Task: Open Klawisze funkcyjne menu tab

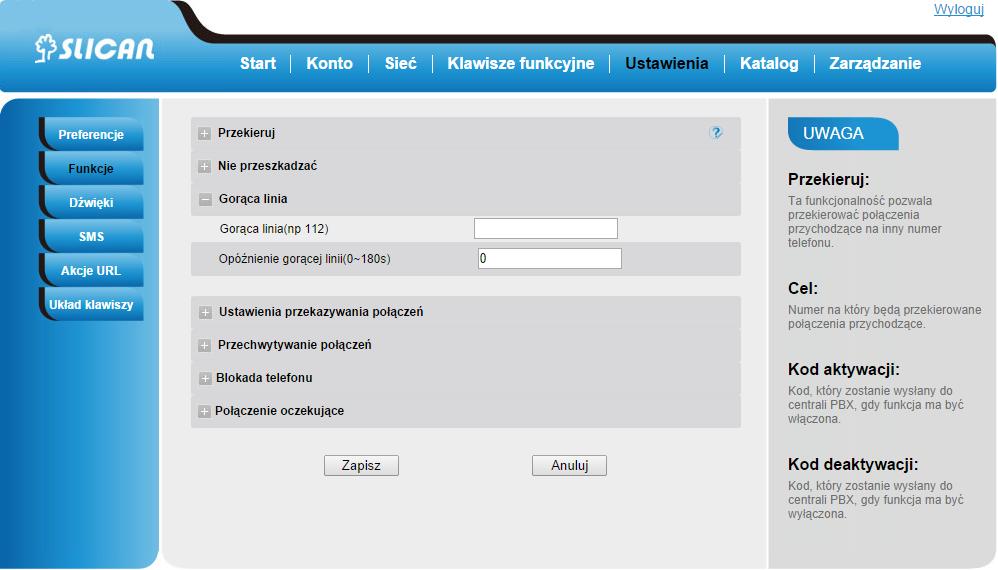Action: (521, 64)
